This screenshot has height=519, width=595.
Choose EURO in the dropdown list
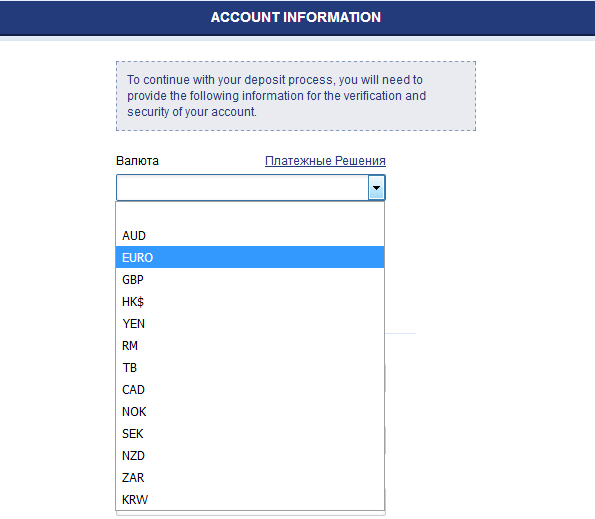(250, 257)
